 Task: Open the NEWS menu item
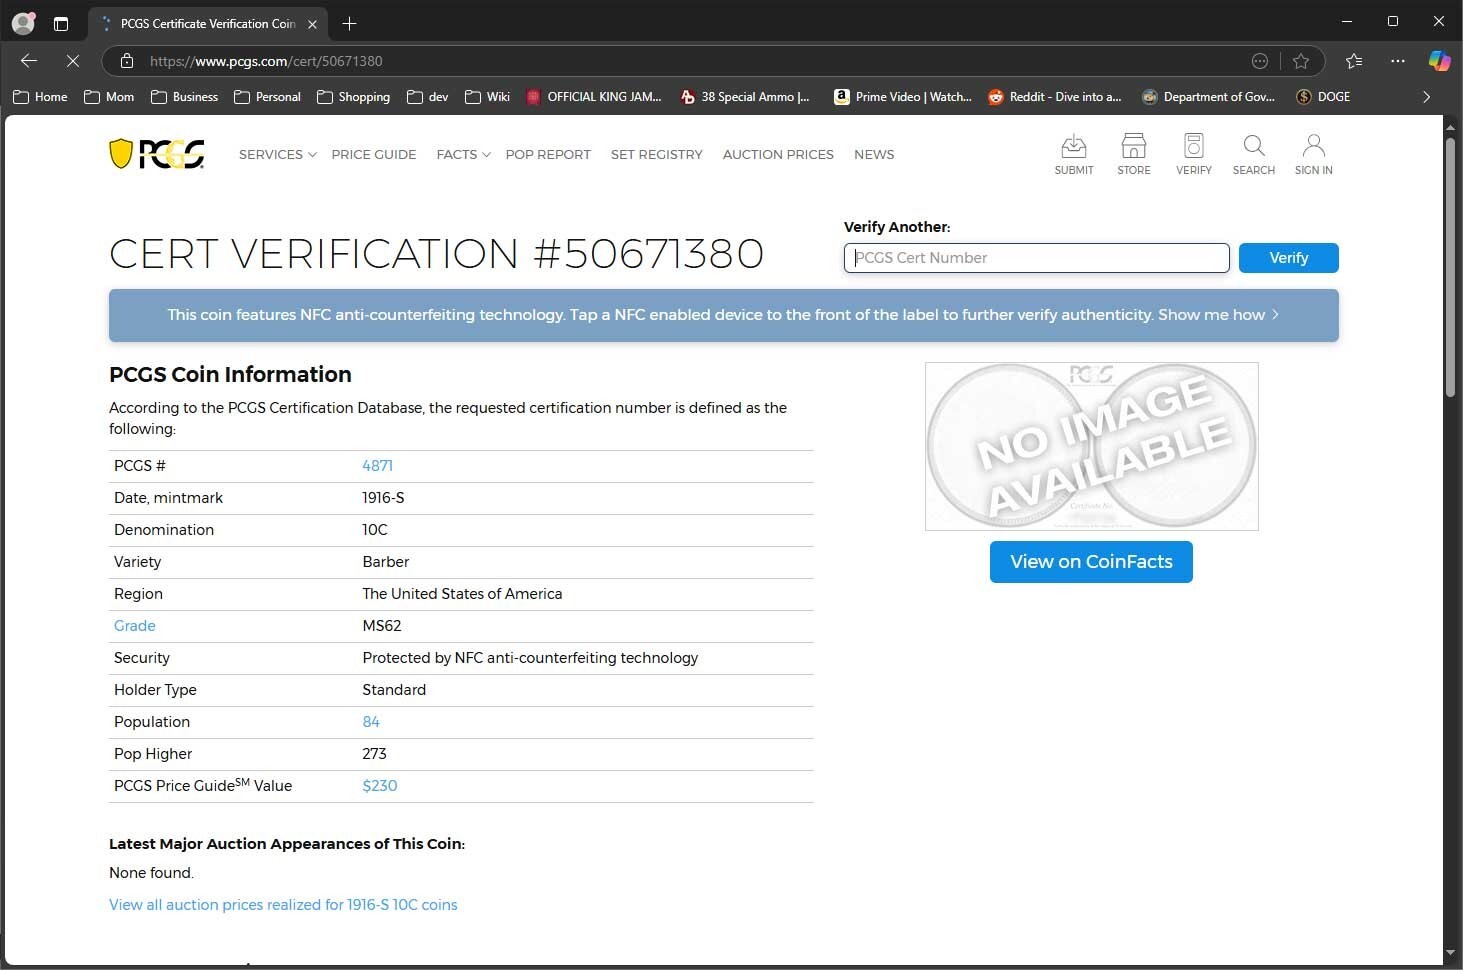tap(874, 154)
